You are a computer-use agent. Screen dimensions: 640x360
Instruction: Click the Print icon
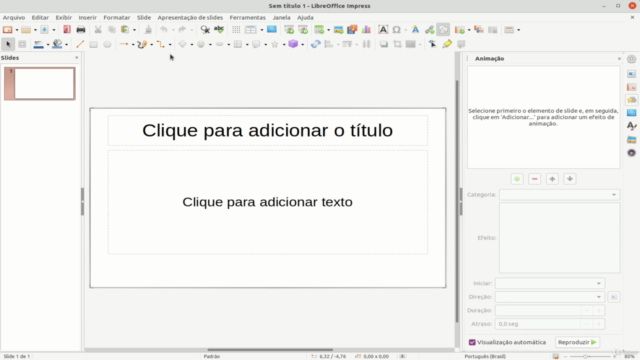[x=81, y=29]
